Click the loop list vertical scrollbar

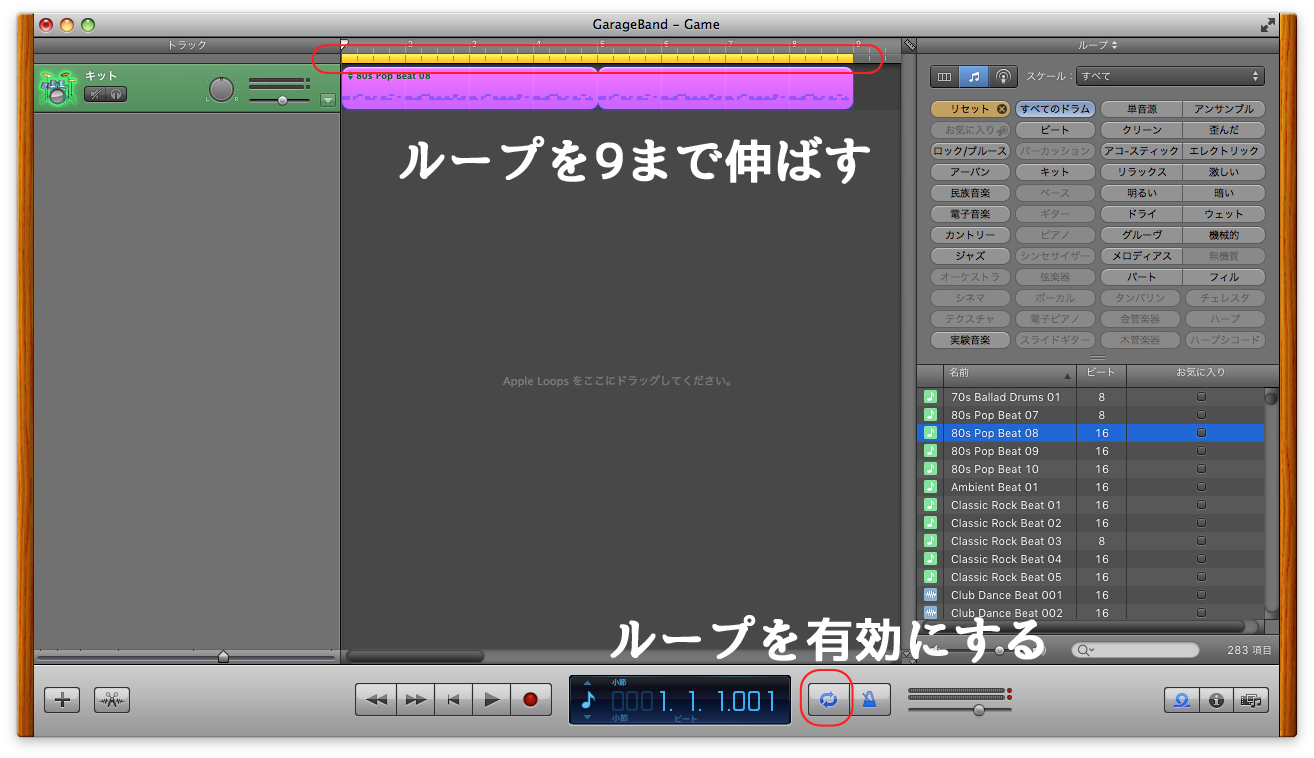coord(1271,503)
